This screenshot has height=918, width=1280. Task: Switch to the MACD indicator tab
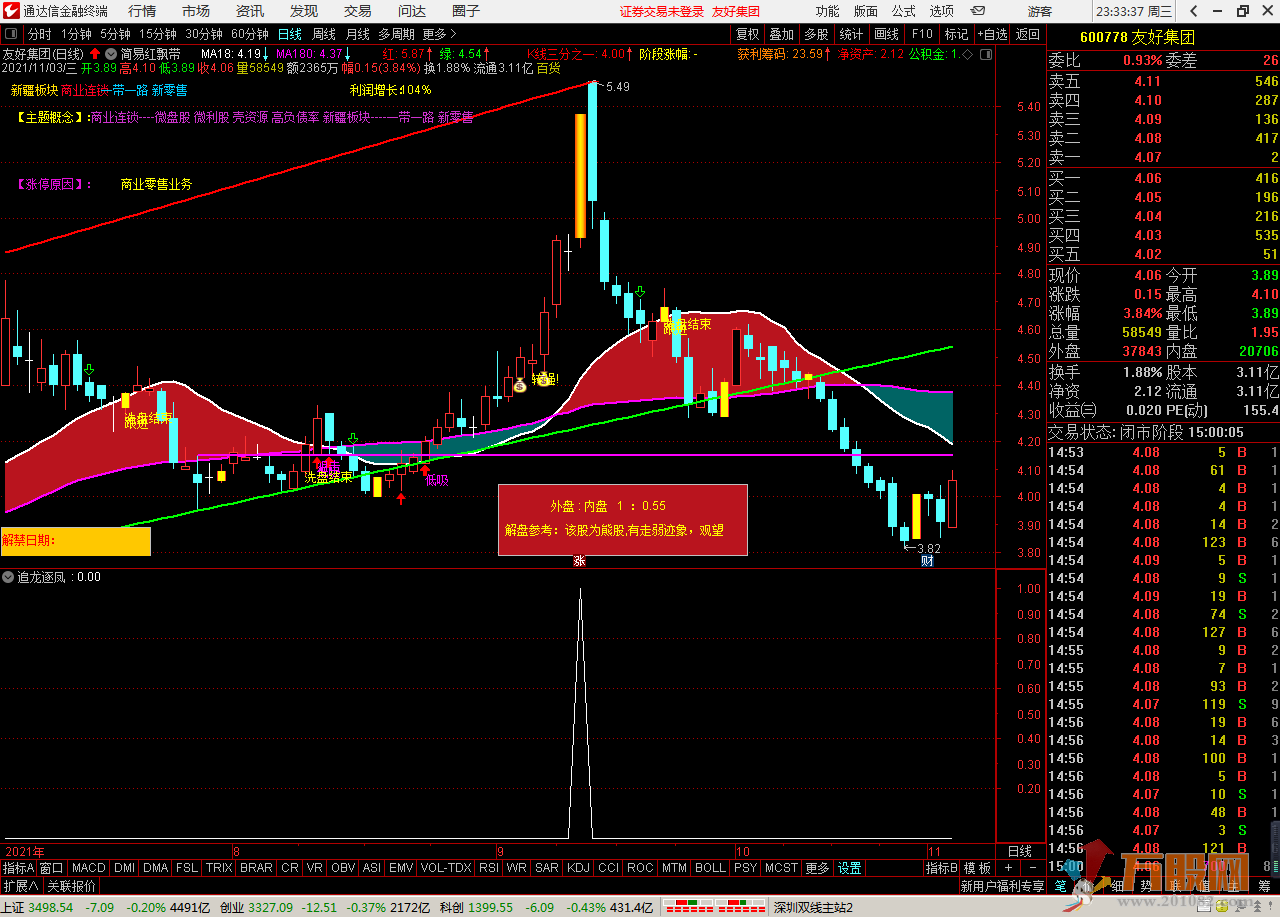[88, 868]
